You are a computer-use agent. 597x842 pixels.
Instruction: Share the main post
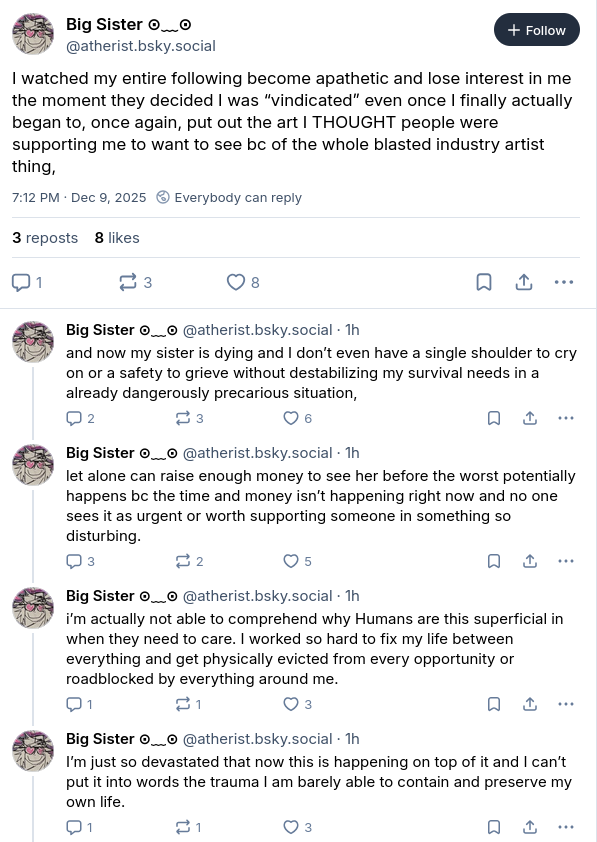coord(523,282)
